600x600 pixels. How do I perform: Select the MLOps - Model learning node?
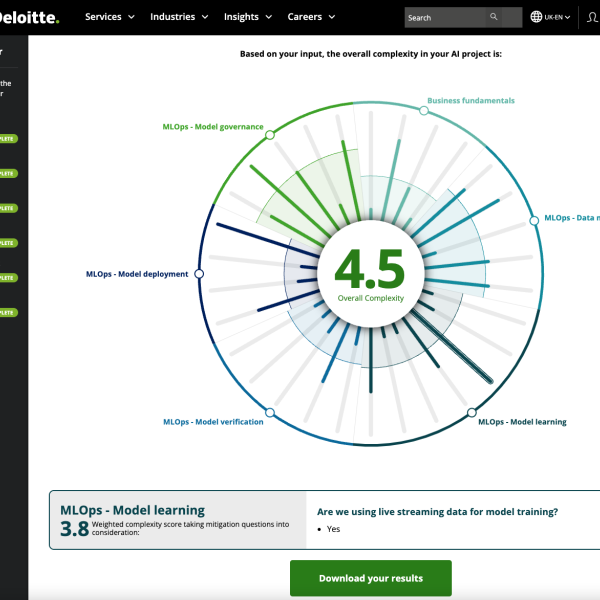[472, 412]
